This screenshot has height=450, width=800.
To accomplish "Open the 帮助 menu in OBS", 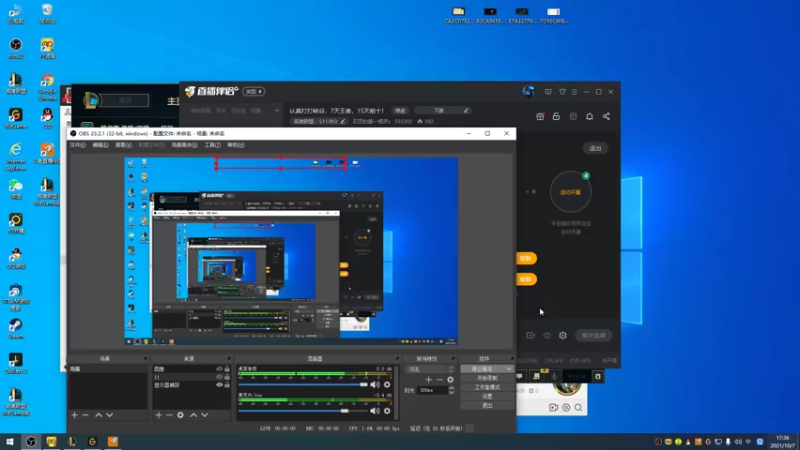I will click(x=236, y=145).
